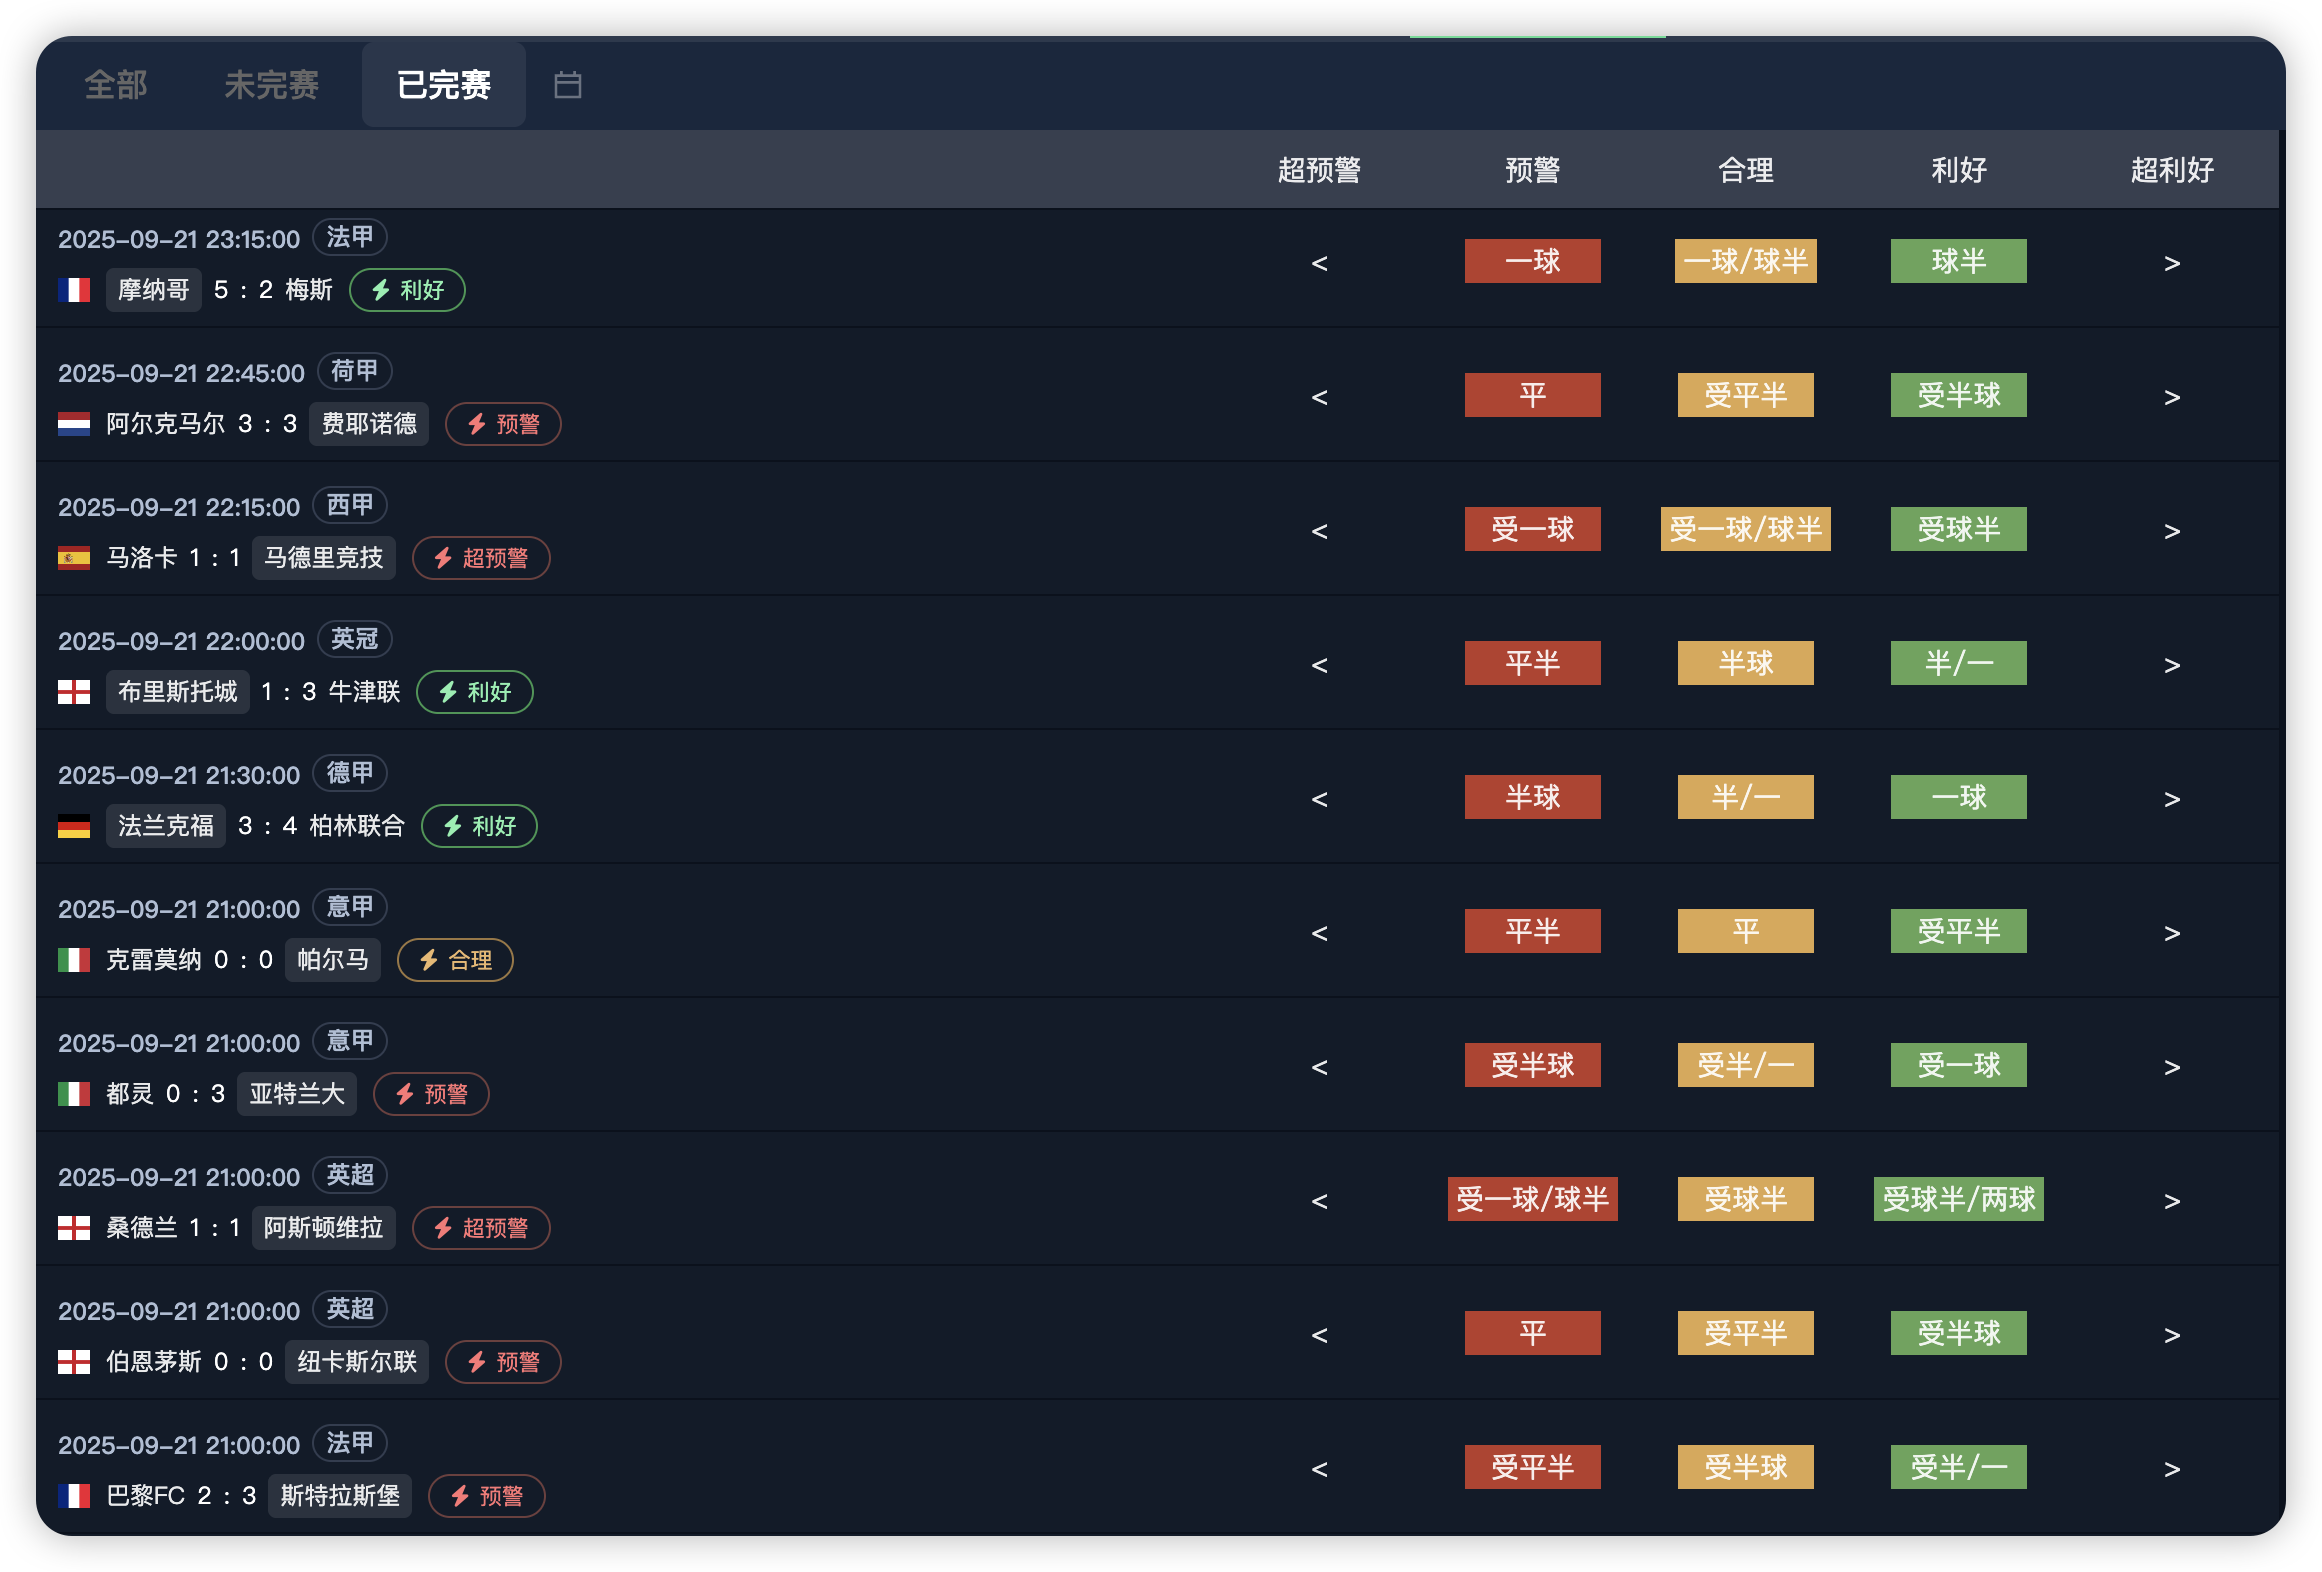
Task: Expand right arrow in 布里斯托城 row
Action: tap(2171, 665)
